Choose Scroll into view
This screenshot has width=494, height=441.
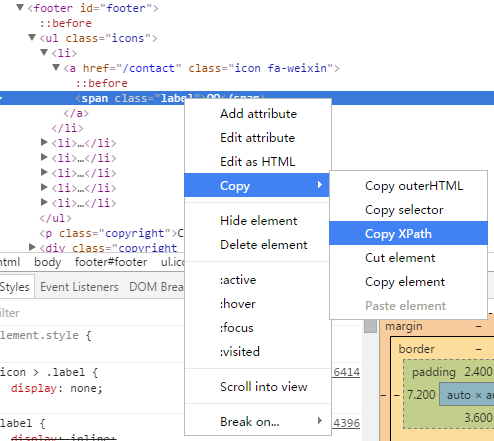[x=258, y=387]
